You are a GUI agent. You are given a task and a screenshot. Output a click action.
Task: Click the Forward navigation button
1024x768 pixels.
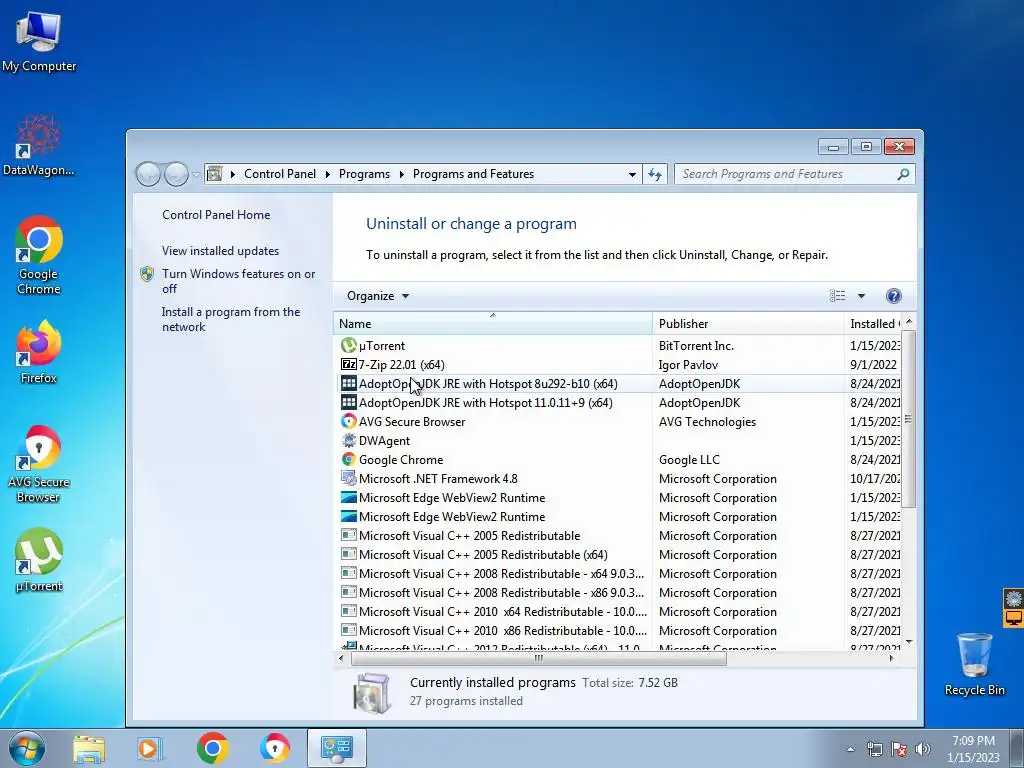click(x=176, y=174)
